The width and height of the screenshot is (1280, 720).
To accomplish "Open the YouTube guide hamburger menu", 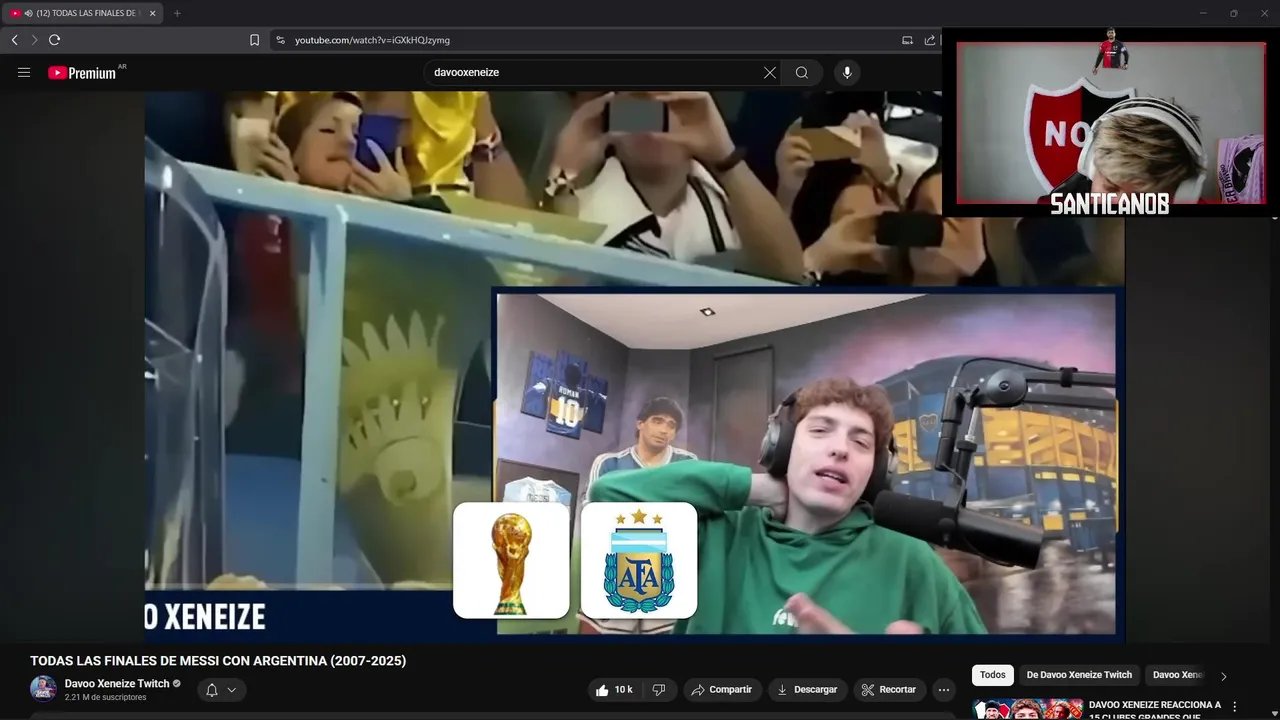I will tap(24, 72).
